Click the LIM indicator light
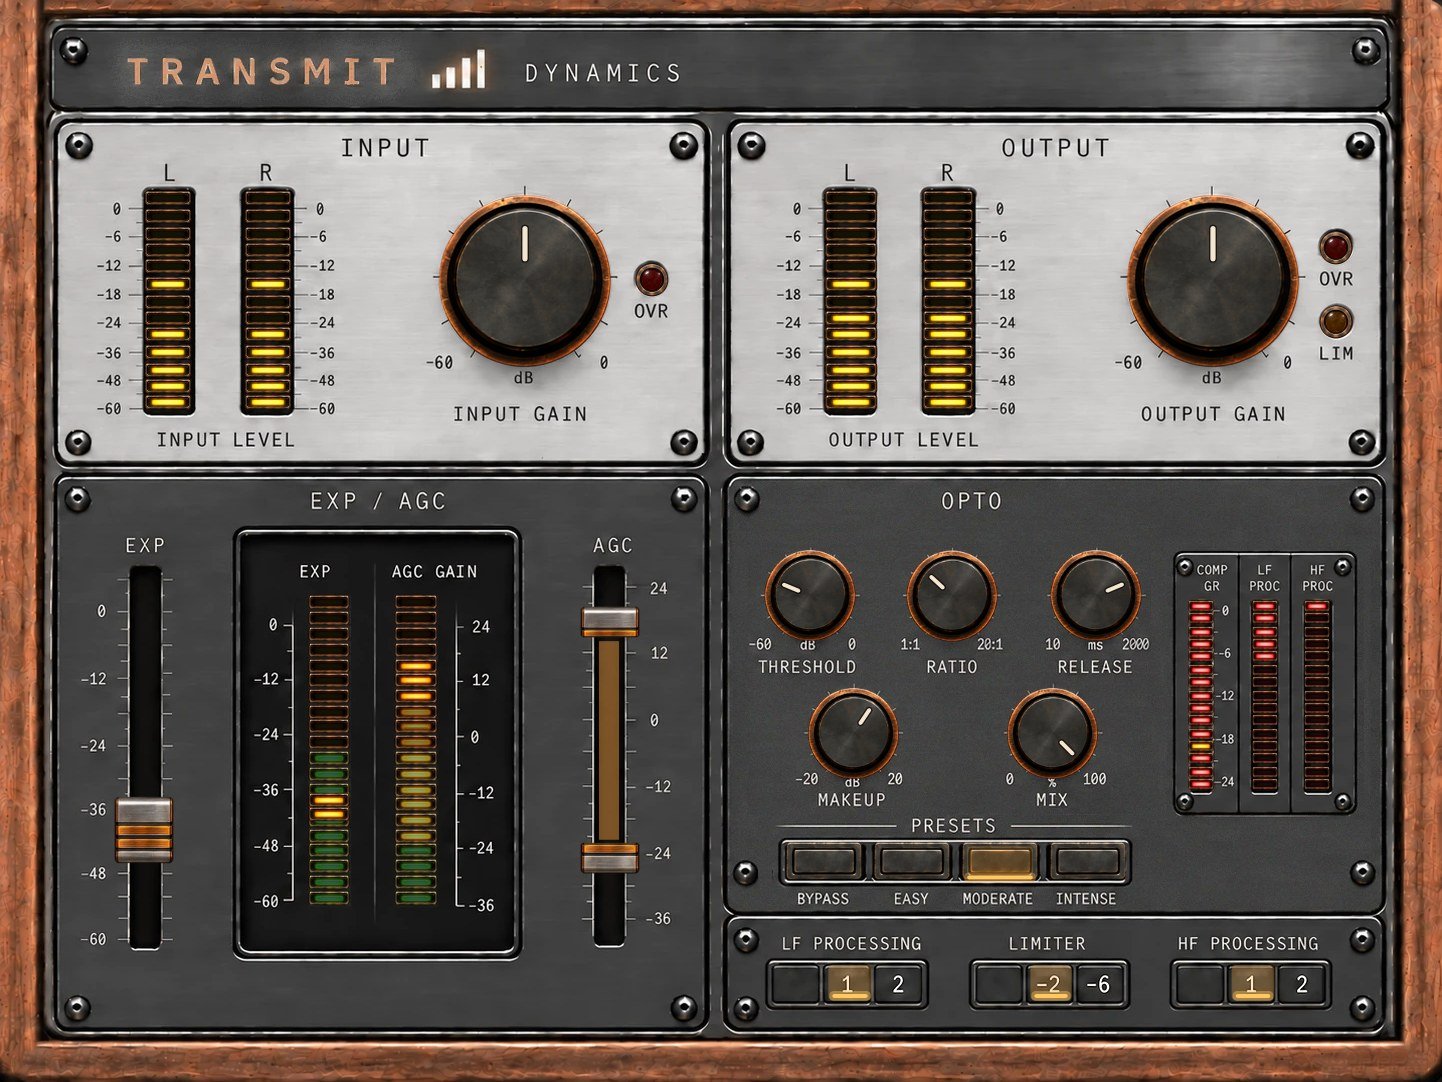 pyautogui.click(x=1336, y=321)
